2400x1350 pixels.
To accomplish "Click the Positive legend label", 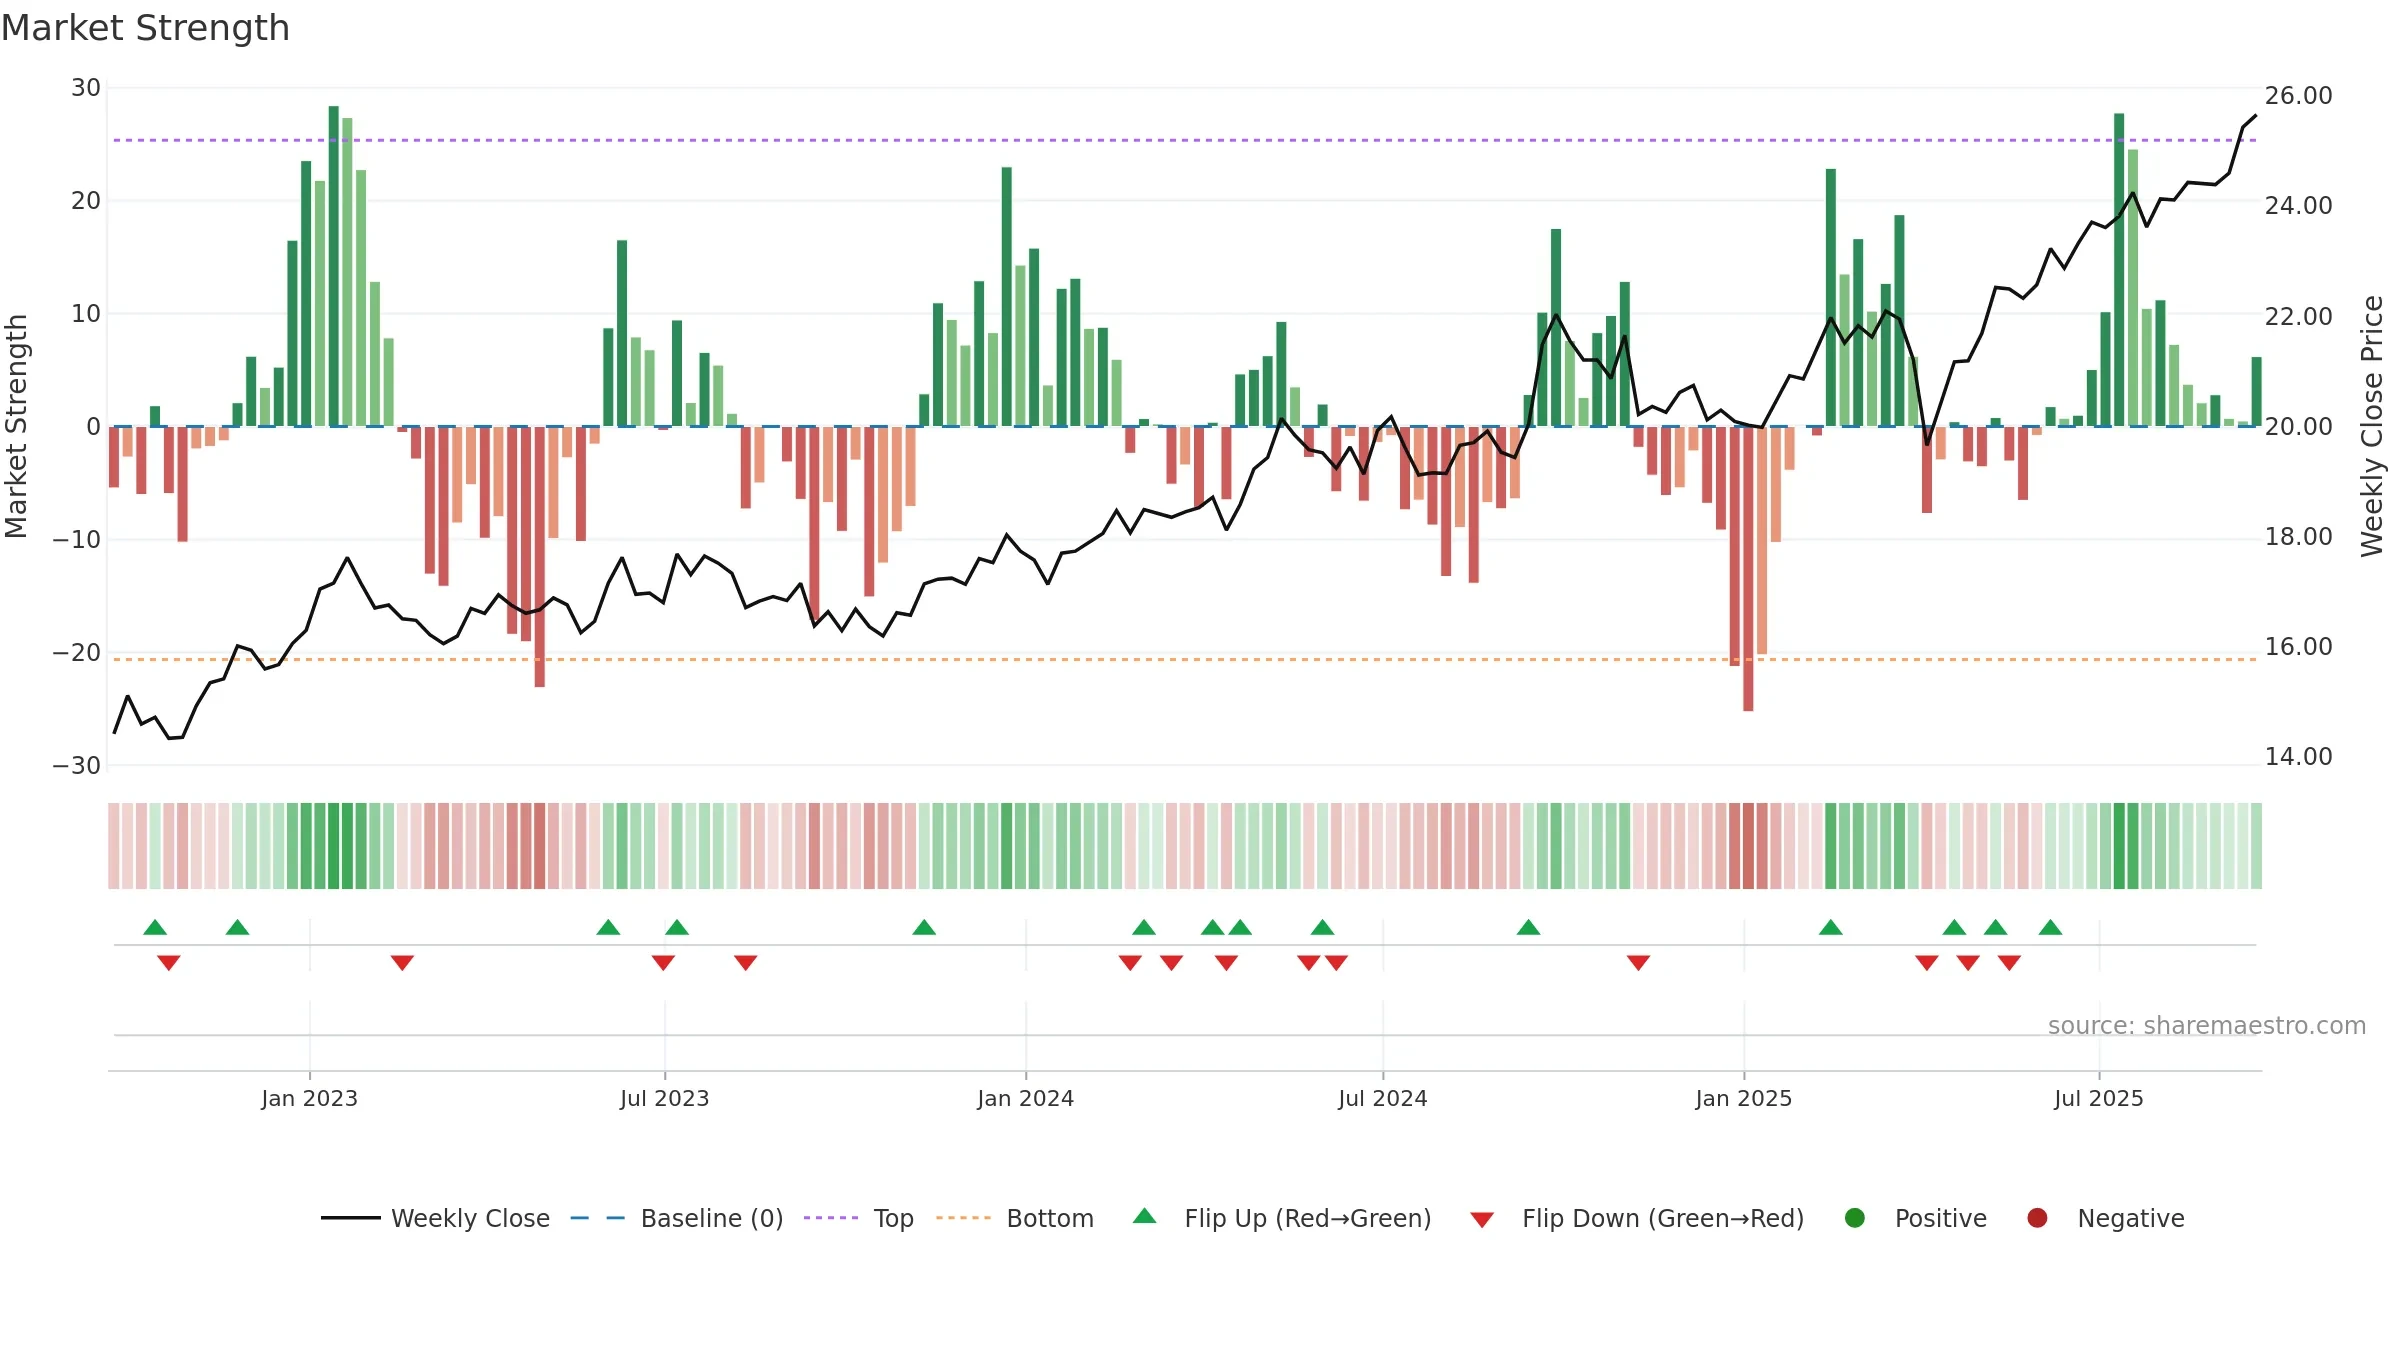I will pos(1940,1218).
